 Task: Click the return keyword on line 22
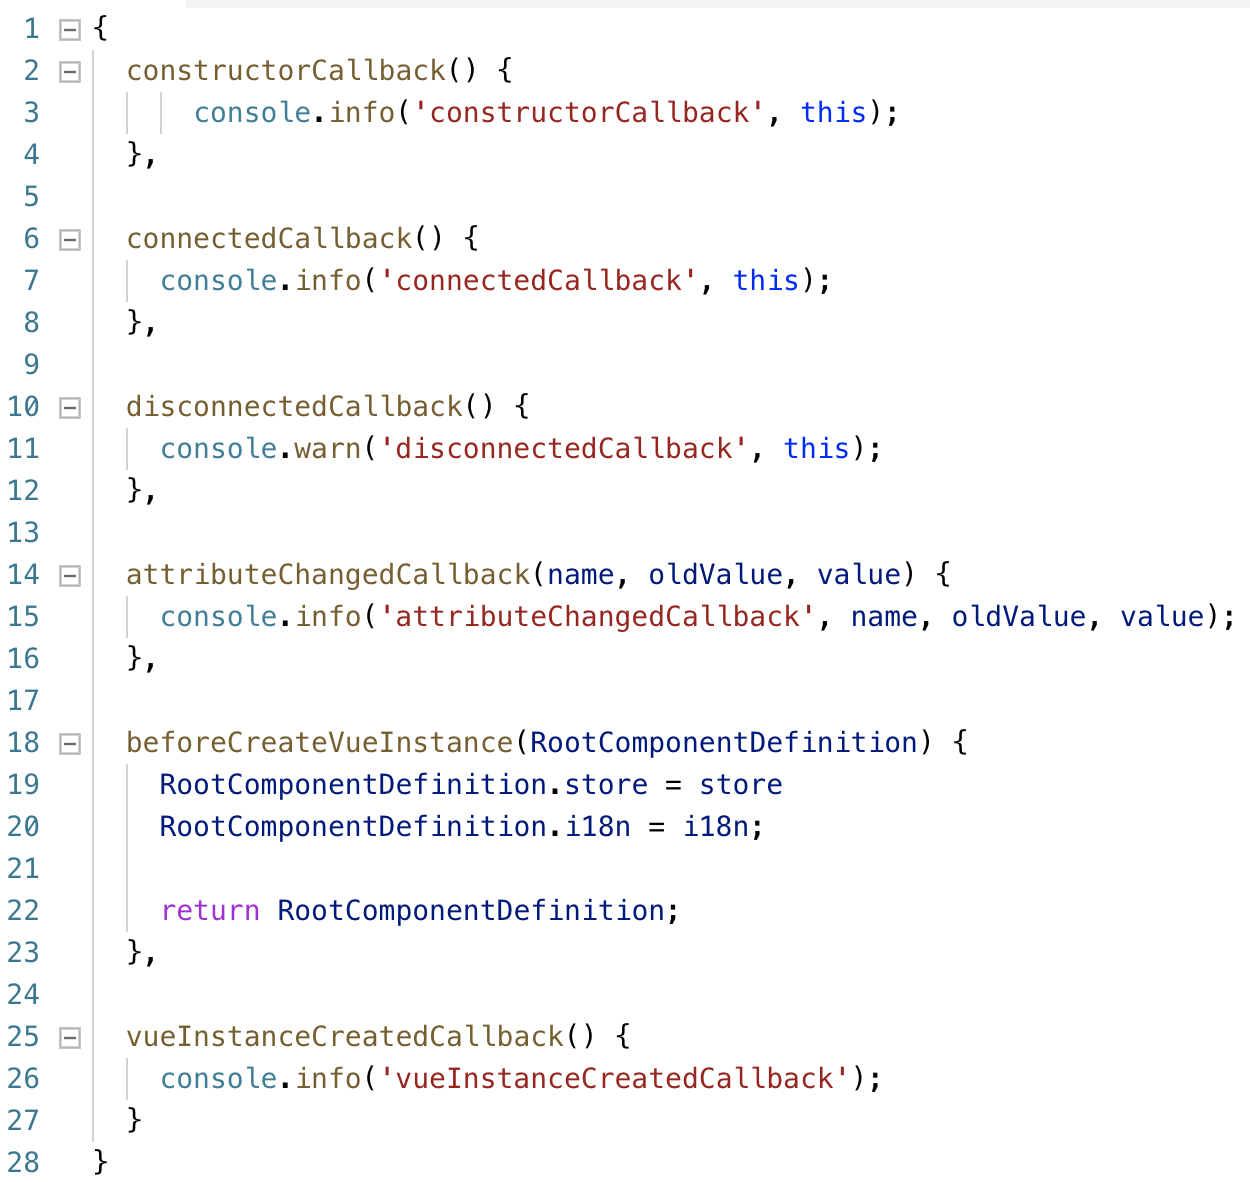[x=210, y=911]
